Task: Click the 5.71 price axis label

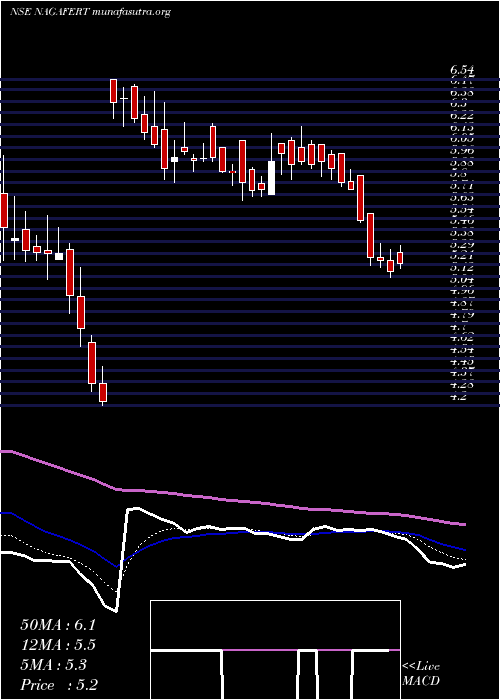Action: 462,186
